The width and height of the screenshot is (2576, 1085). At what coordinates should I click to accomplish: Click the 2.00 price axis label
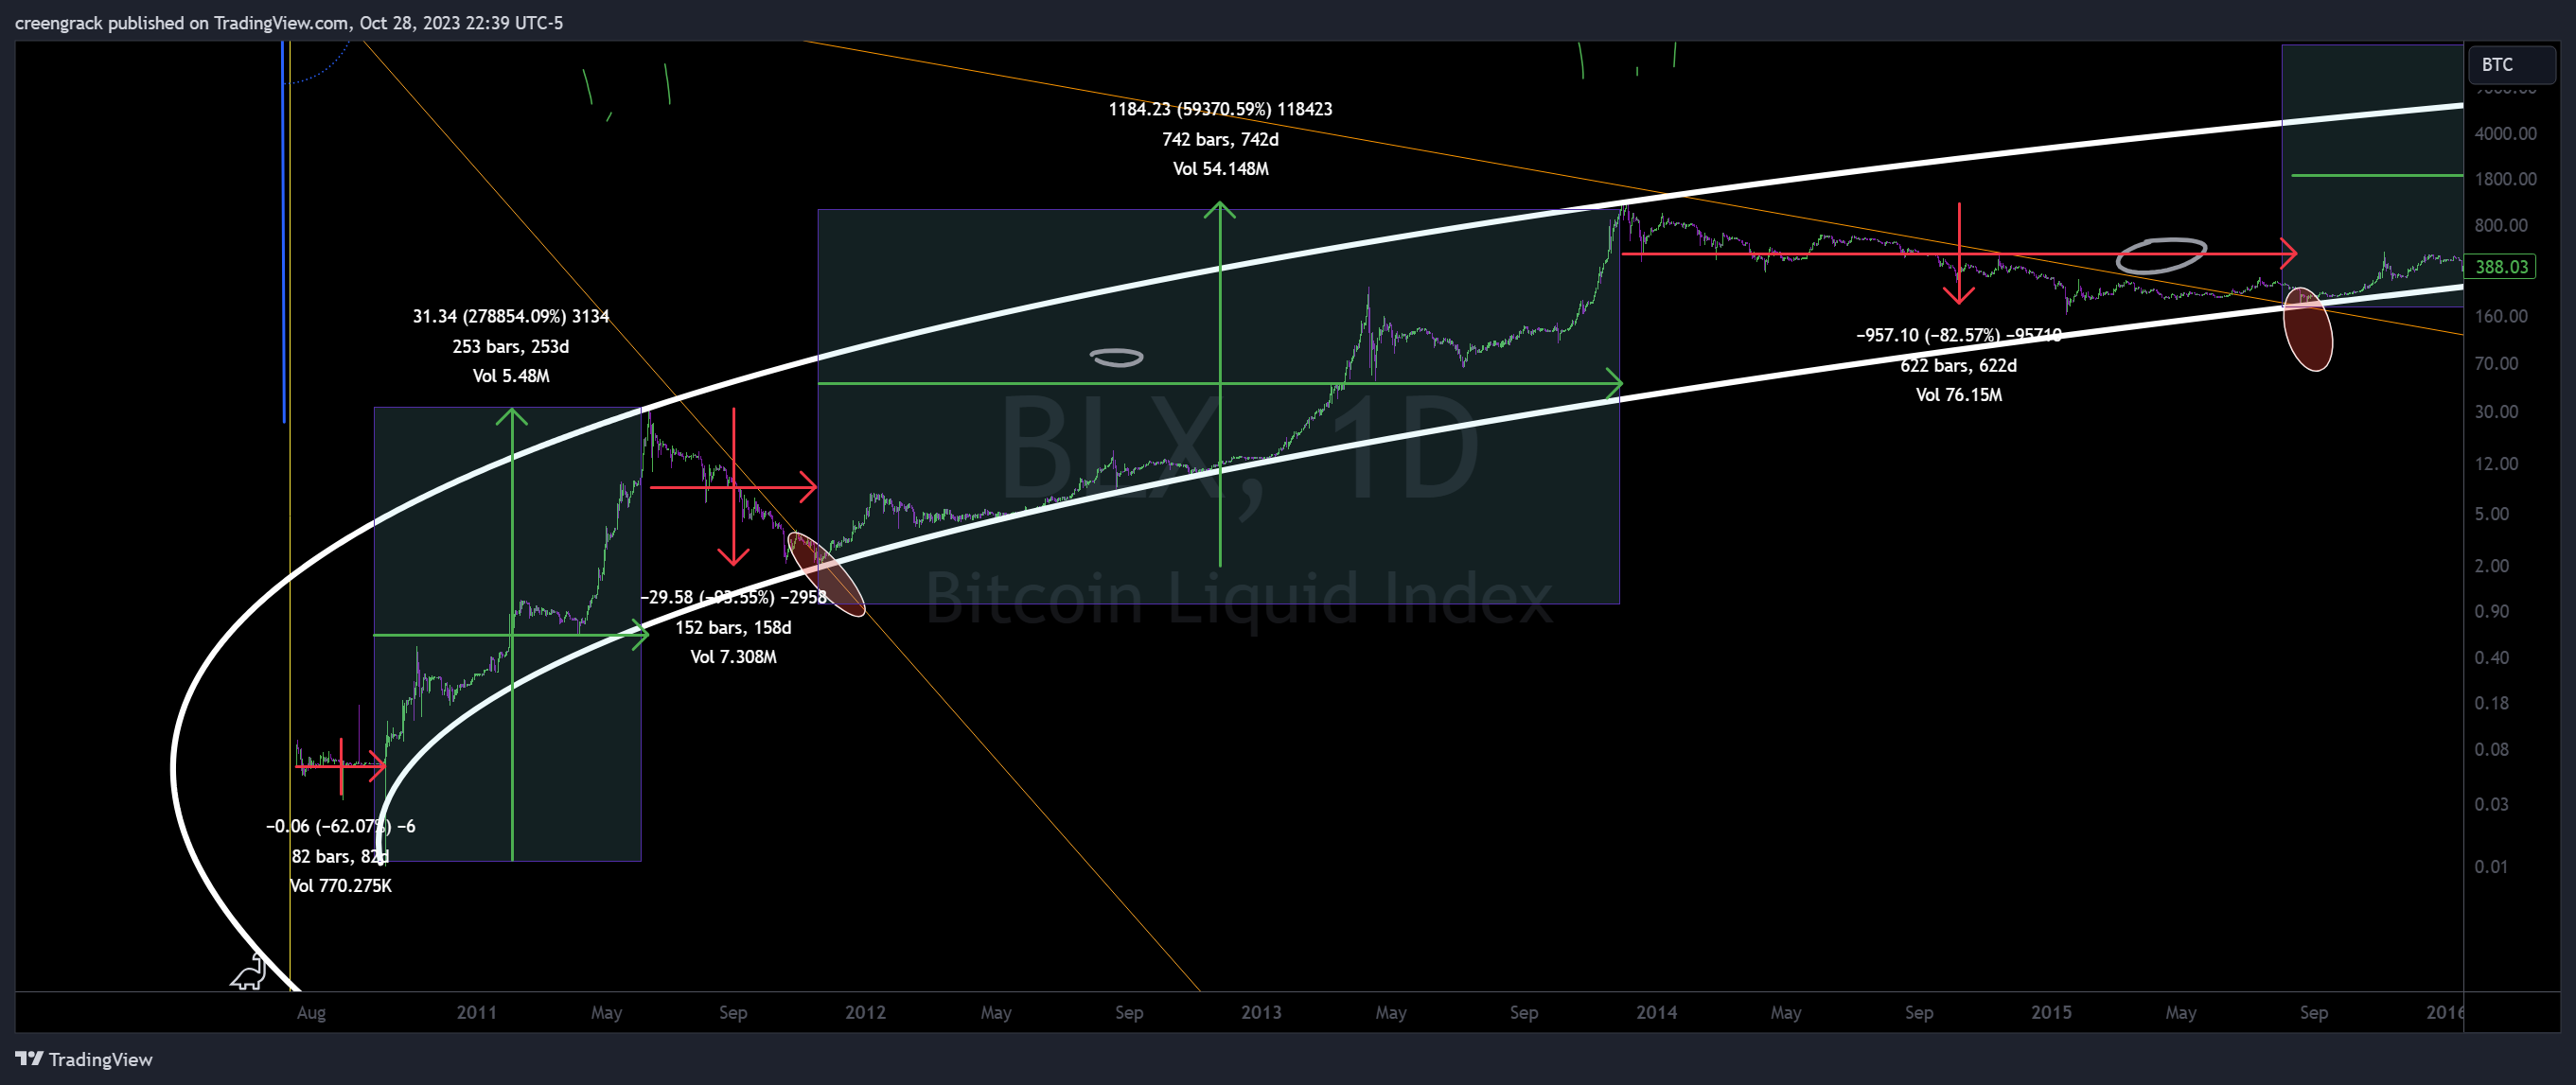(x=2492, y=565)
